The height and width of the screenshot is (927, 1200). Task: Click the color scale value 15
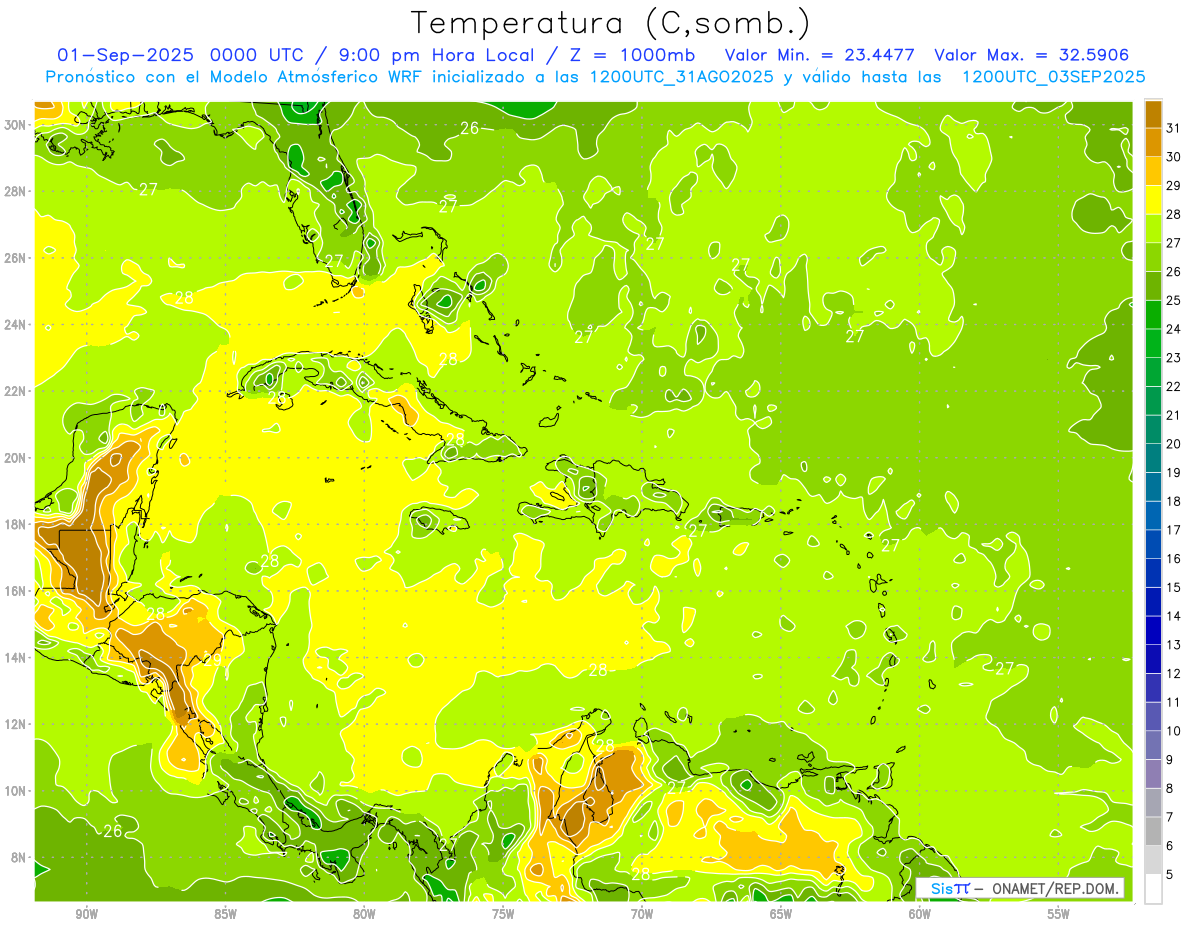1173,588
